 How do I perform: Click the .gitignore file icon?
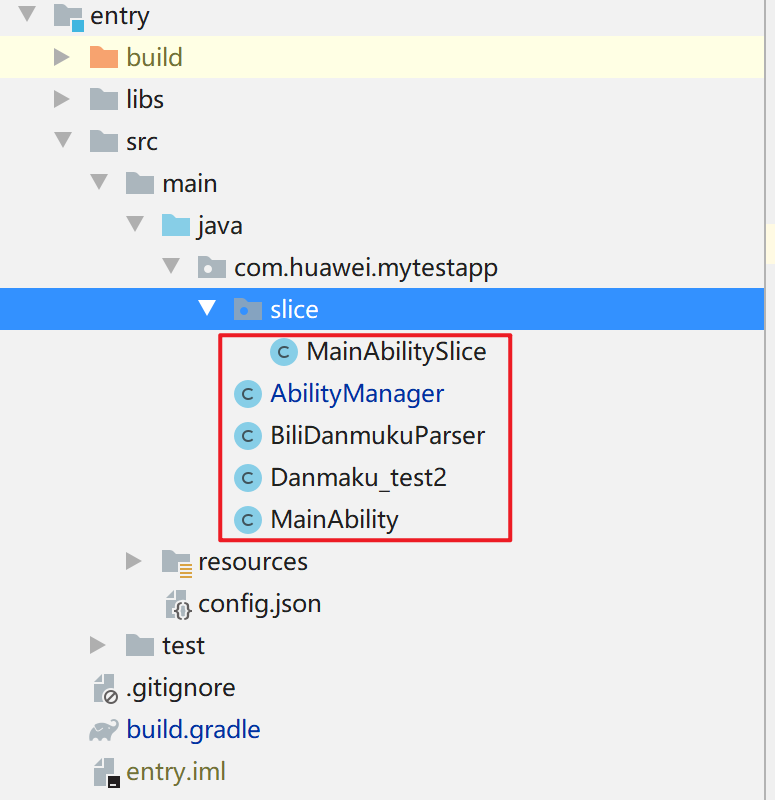[104, 688]
